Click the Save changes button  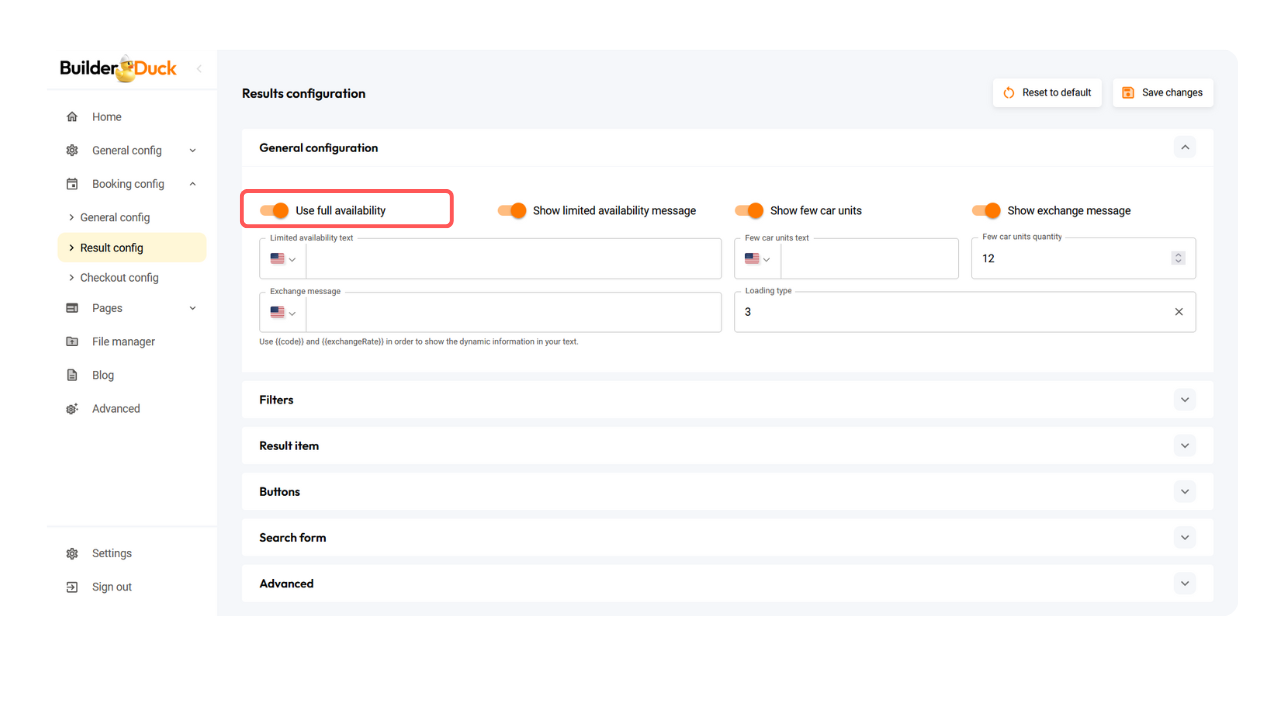[1162, 93]
